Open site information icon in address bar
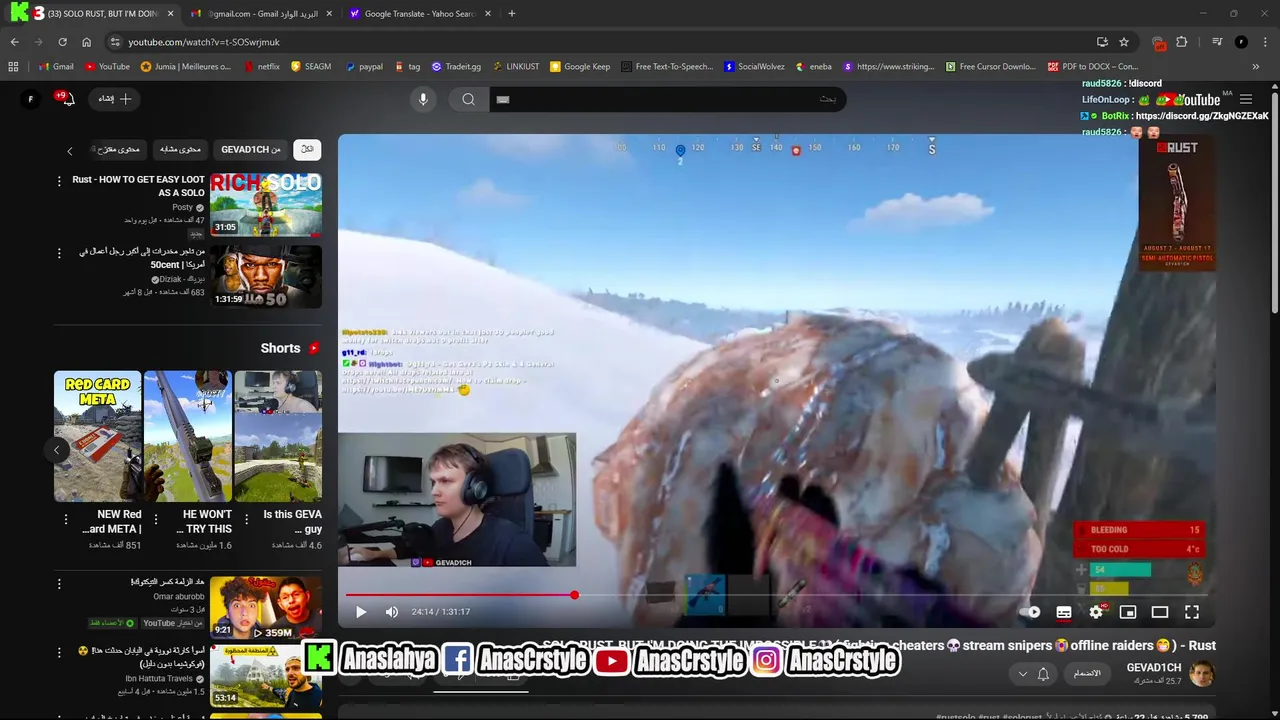 pos(115,42)
